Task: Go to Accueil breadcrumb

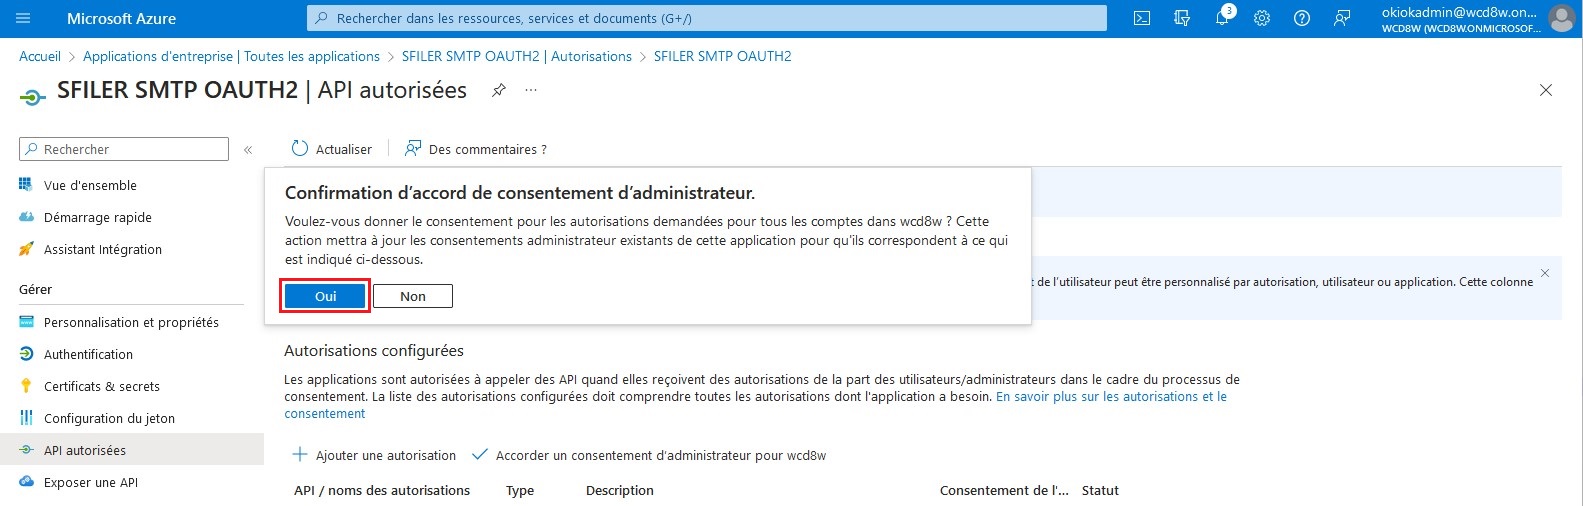Action: (40, 56)
